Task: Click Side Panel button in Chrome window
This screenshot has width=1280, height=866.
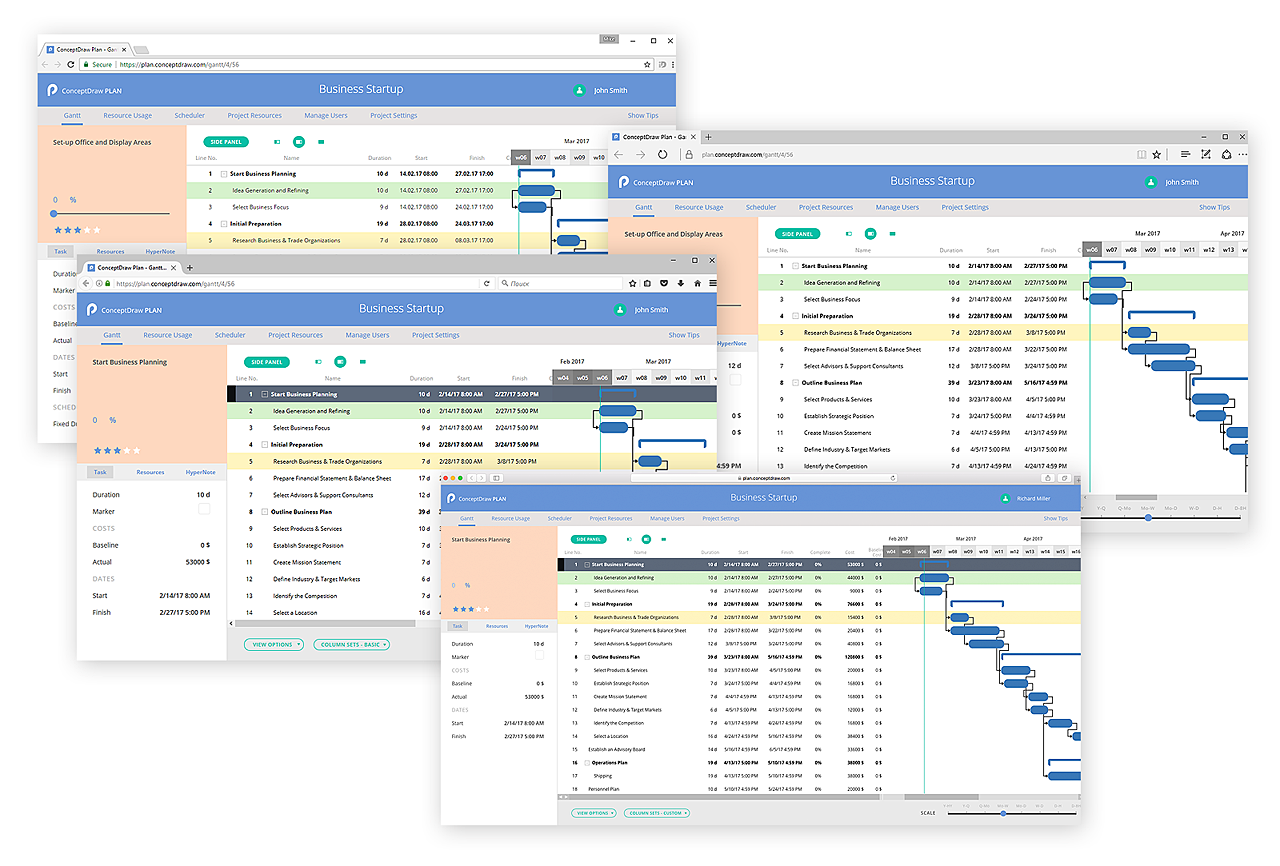Action: pos(226,142)
